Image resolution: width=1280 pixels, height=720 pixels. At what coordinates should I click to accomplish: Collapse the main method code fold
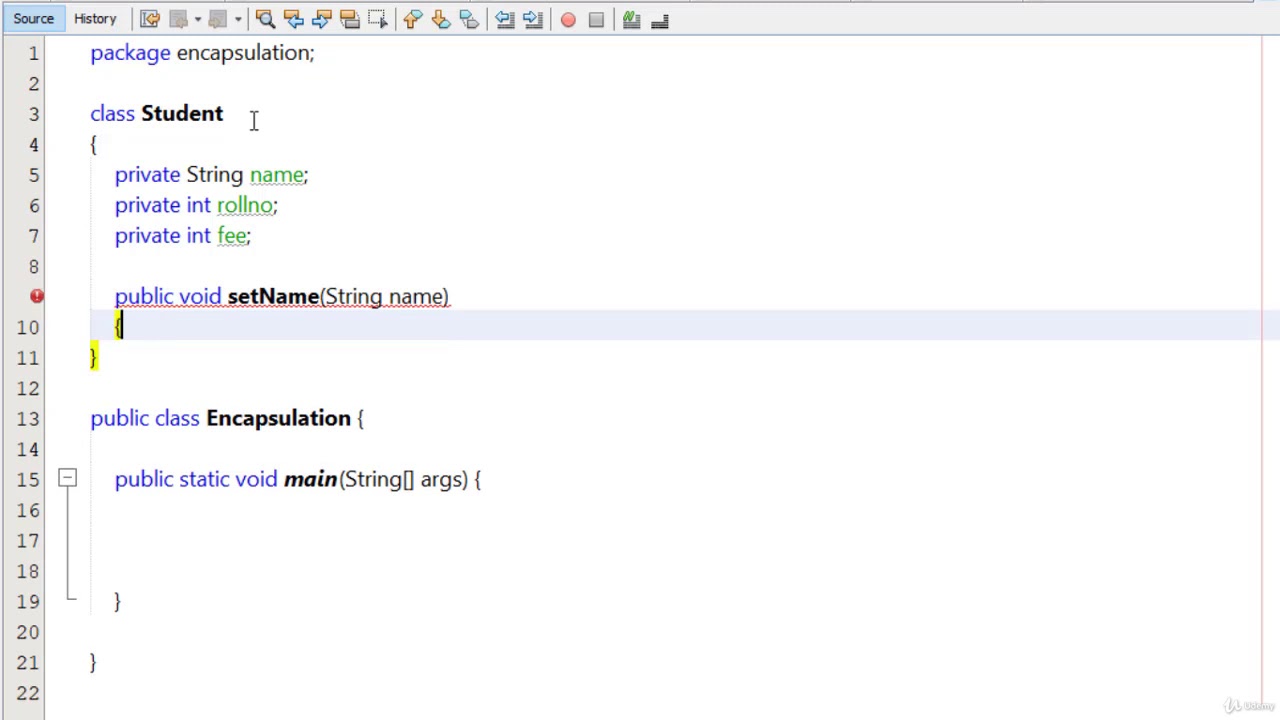coord(67,479)
